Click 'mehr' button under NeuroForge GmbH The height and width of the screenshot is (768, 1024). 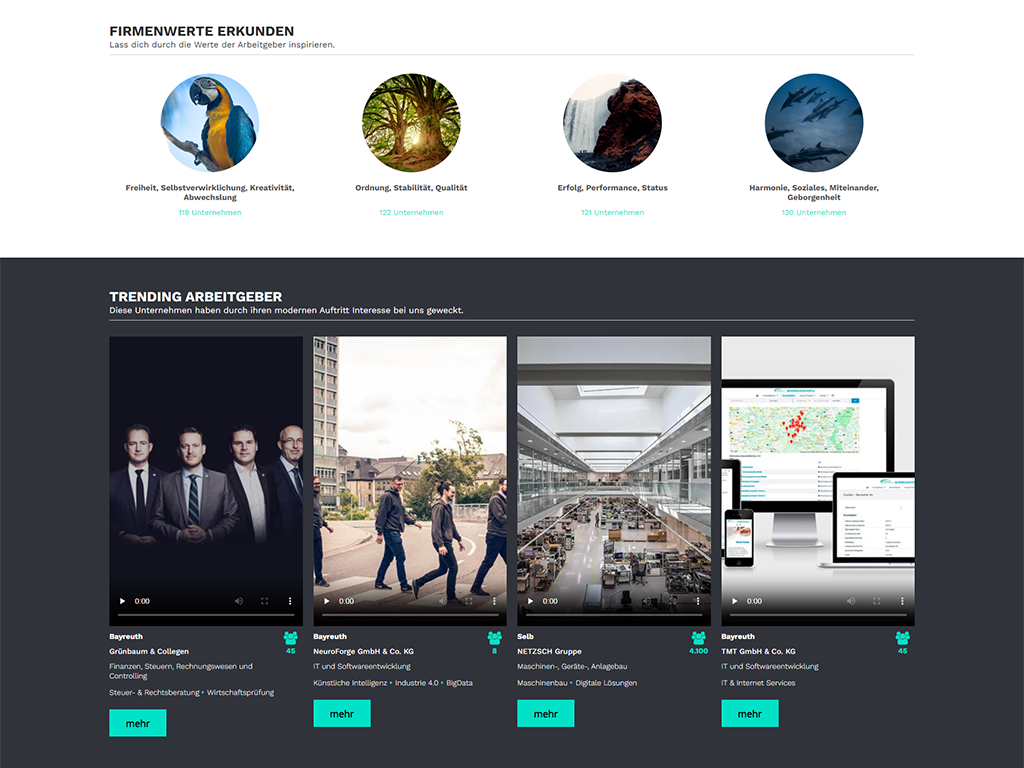coord(342,713)
